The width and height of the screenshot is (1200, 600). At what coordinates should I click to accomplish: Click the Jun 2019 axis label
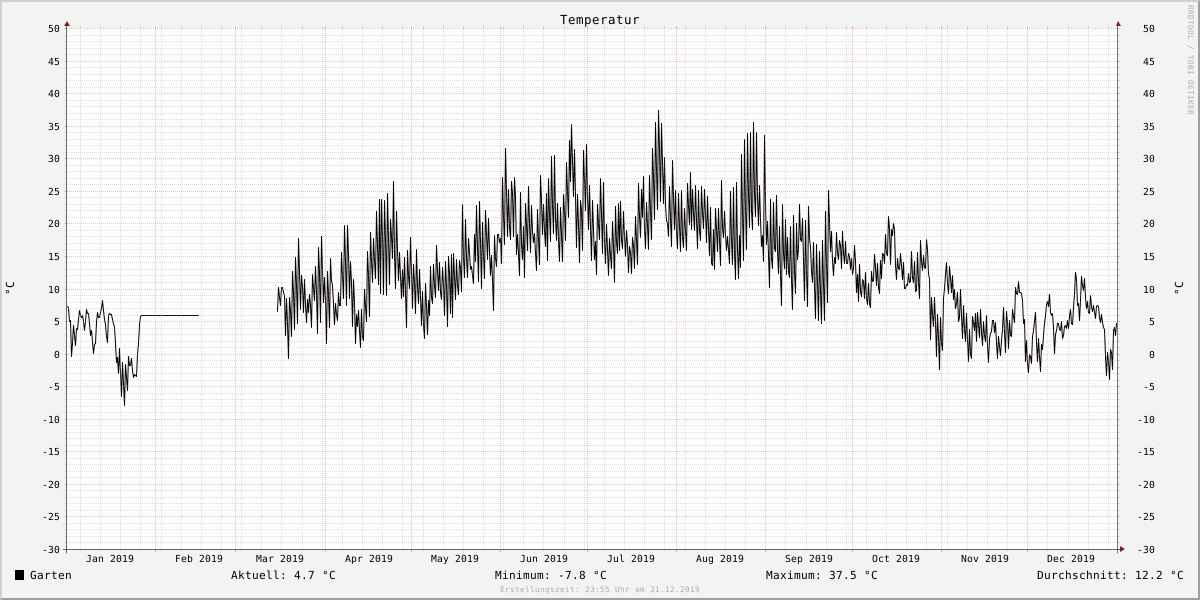(544, 559)
